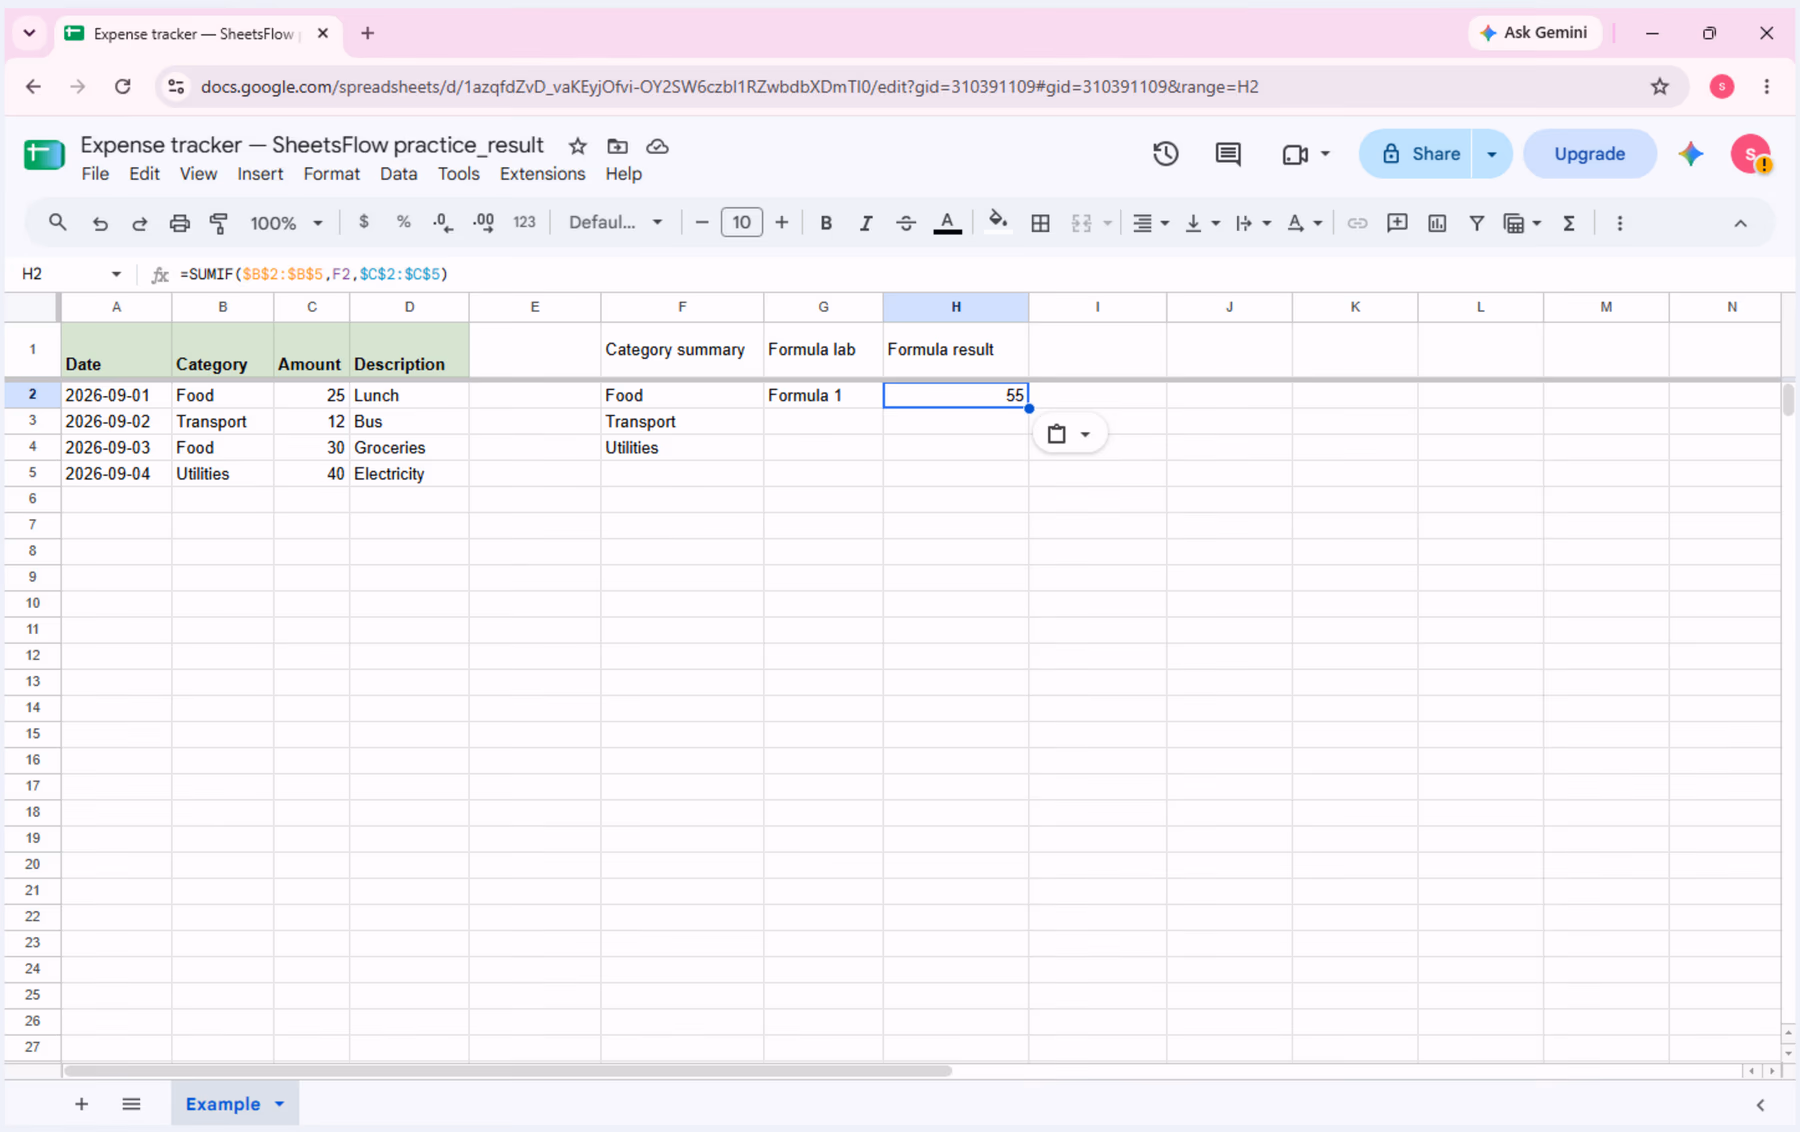
Task: Open the Gemini sparkle side panel
Action: pyautogui.click(x=1691, y=154)
